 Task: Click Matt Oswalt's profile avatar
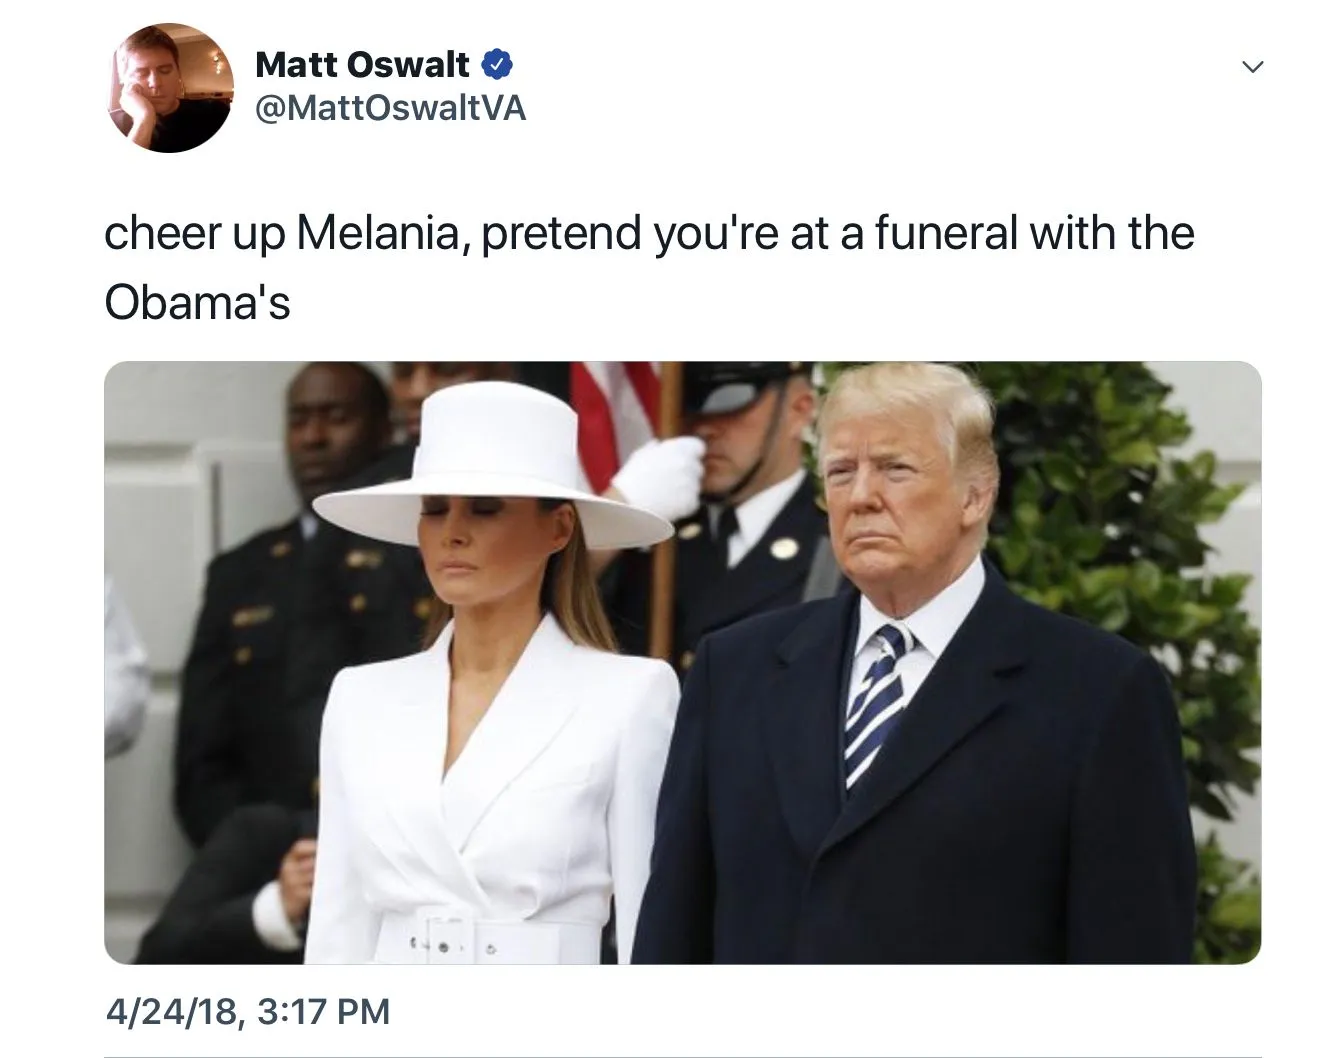pyautogui.click(x=170, y=89)
